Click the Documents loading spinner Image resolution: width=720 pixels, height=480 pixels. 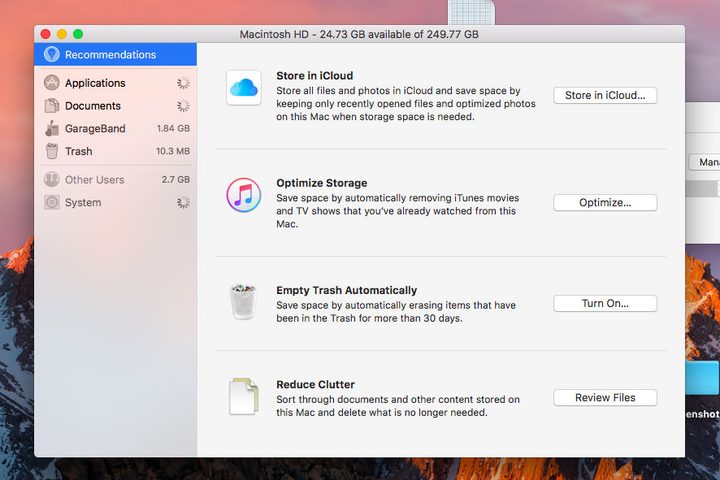(x=183, y=106)
